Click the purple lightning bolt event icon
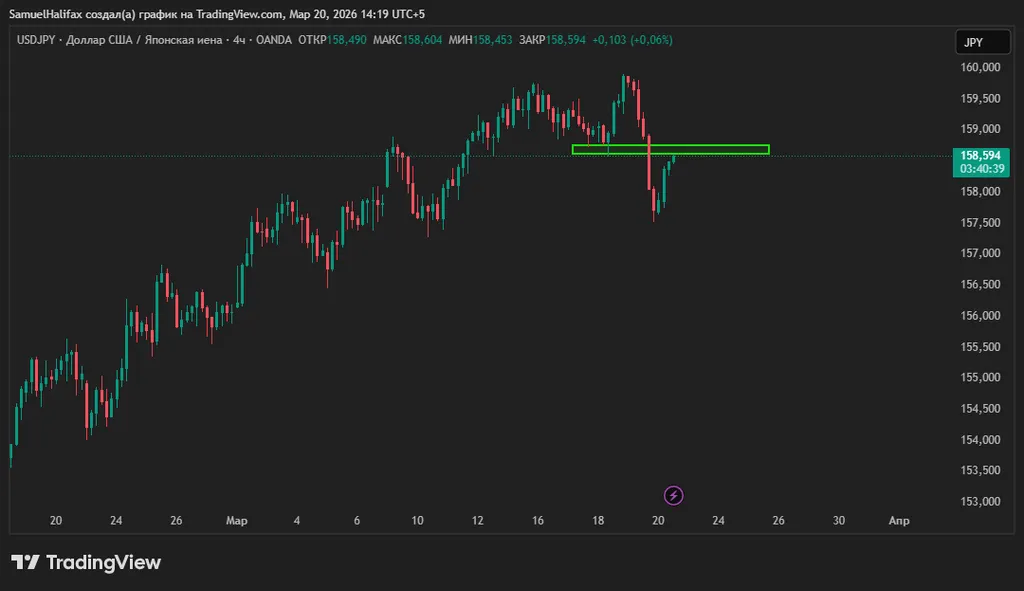The image size is (1024, 591). point(674,495)
